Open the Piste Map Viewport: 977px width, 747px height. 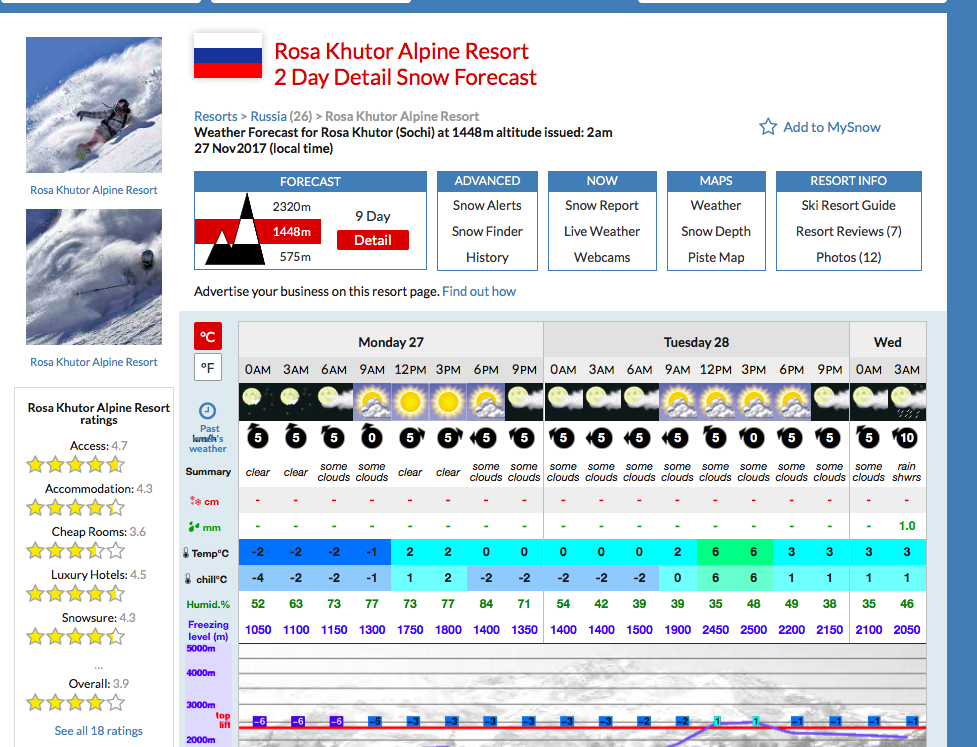tap(716, 257)
